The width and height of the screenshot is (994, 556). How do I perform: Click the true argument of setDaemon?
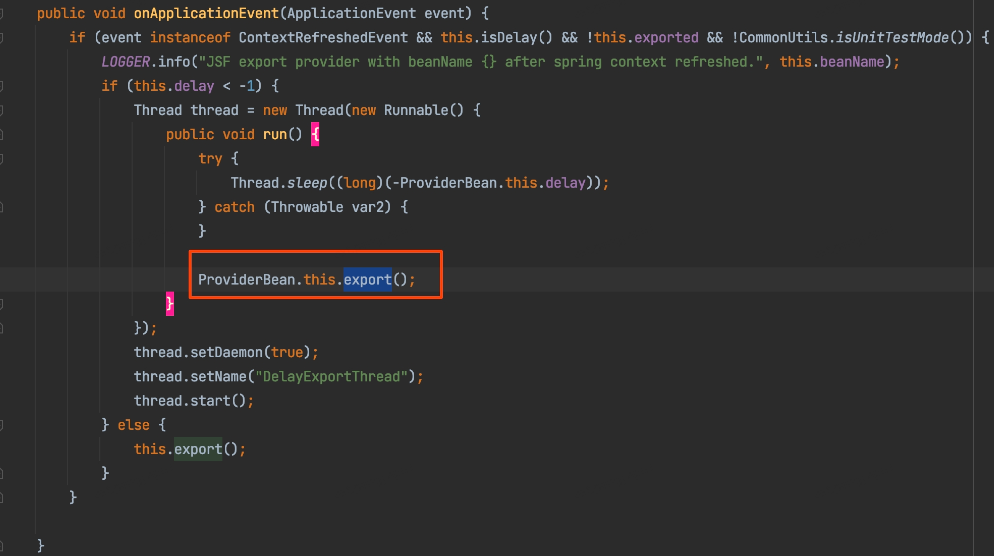click(287, 352)
